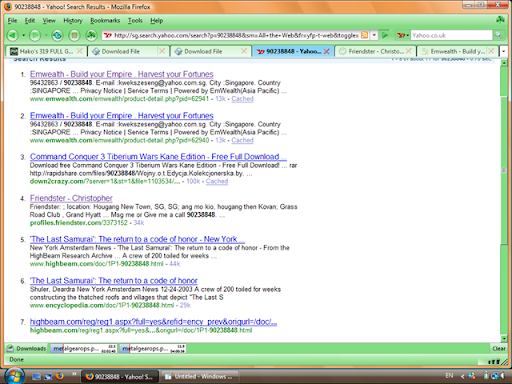Open second Emwealth - Build your Empire result
The width and height of the screenshot is (512, 384).
(122, 115)
